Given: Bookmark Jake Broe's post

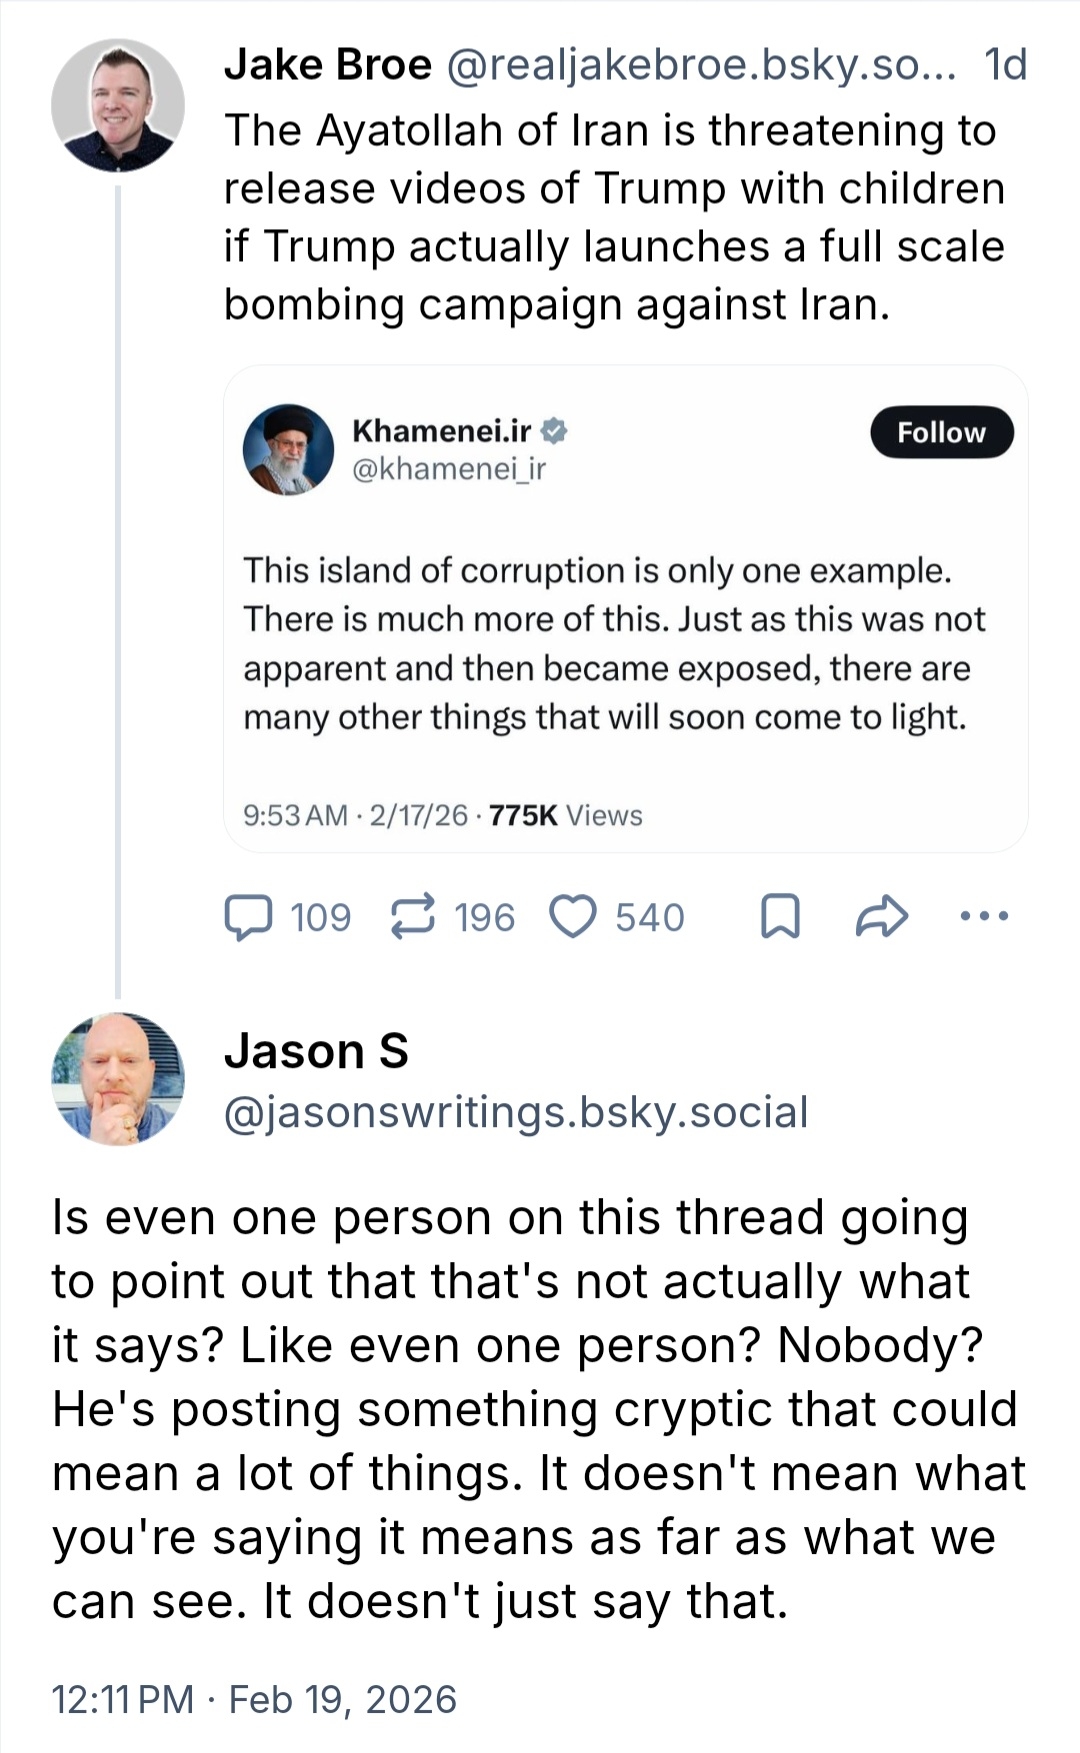Looking at the screenshot, I should (780, 917).
